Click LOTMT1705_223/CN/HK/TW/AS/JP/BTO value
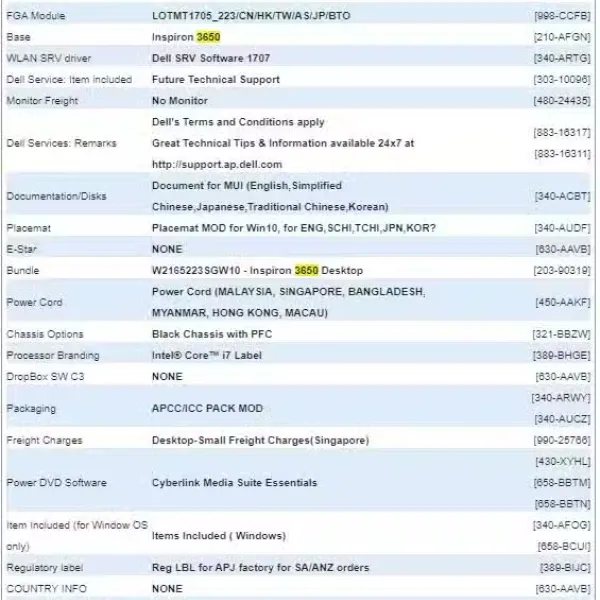Image resolution: width=600 pixels, height=600 pixels. tap(251, 16)
